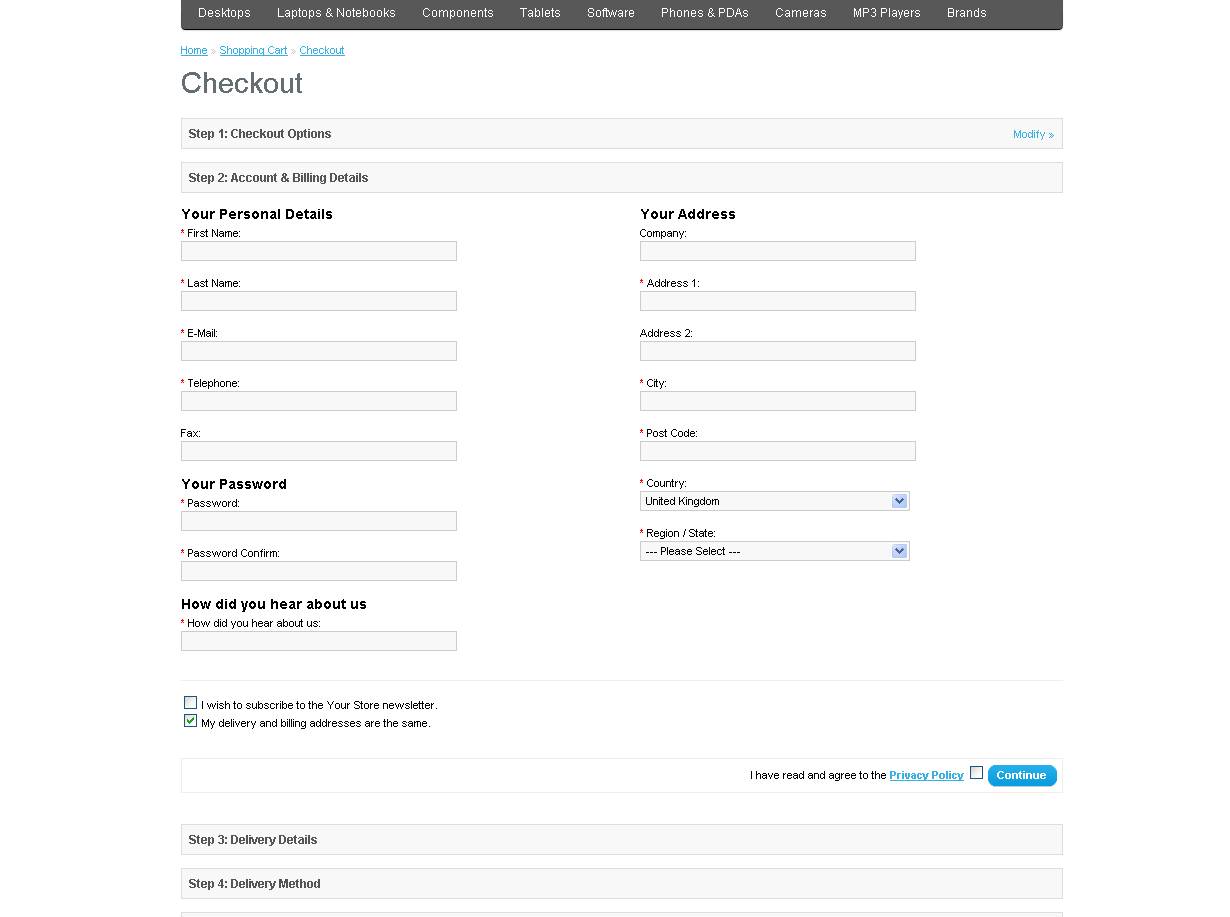The image size is (1230, 917).
Task: Open the Cameras category
Action: click(x=801, y=13)
